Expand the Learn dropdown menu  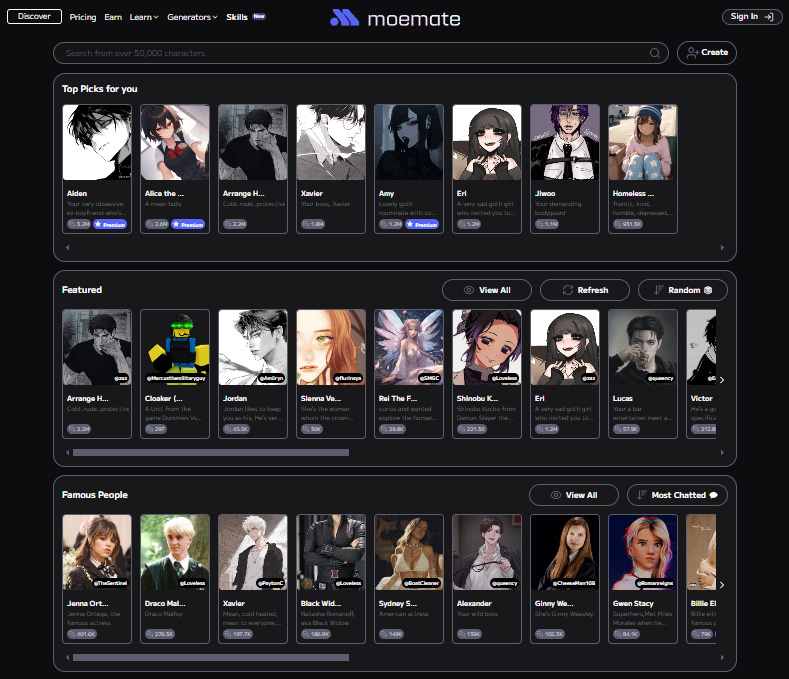coord(144,17)
